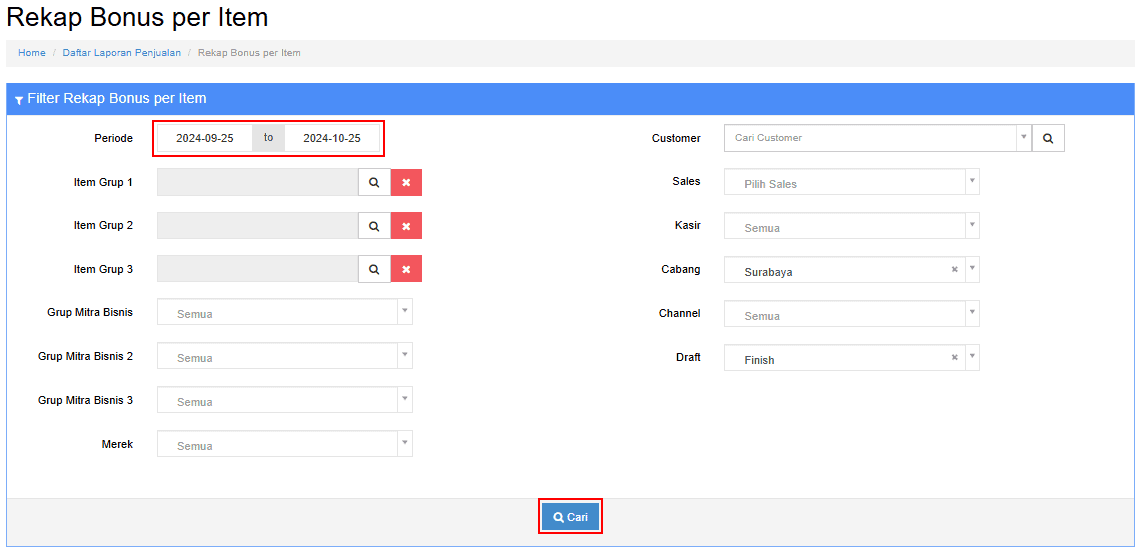The height and width of the screenshot is (554, 1141).
Task: Clear Item Grup 2 with red X button
Action: pyautogui.click(x=406, y=226)
